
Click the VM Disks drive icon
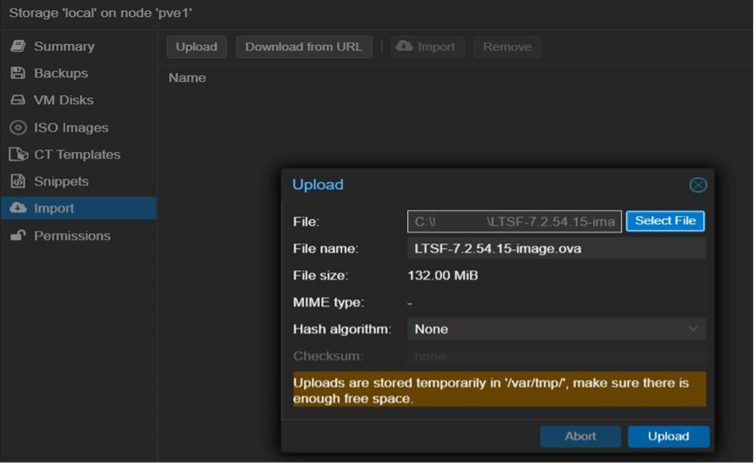click(17, 101)
